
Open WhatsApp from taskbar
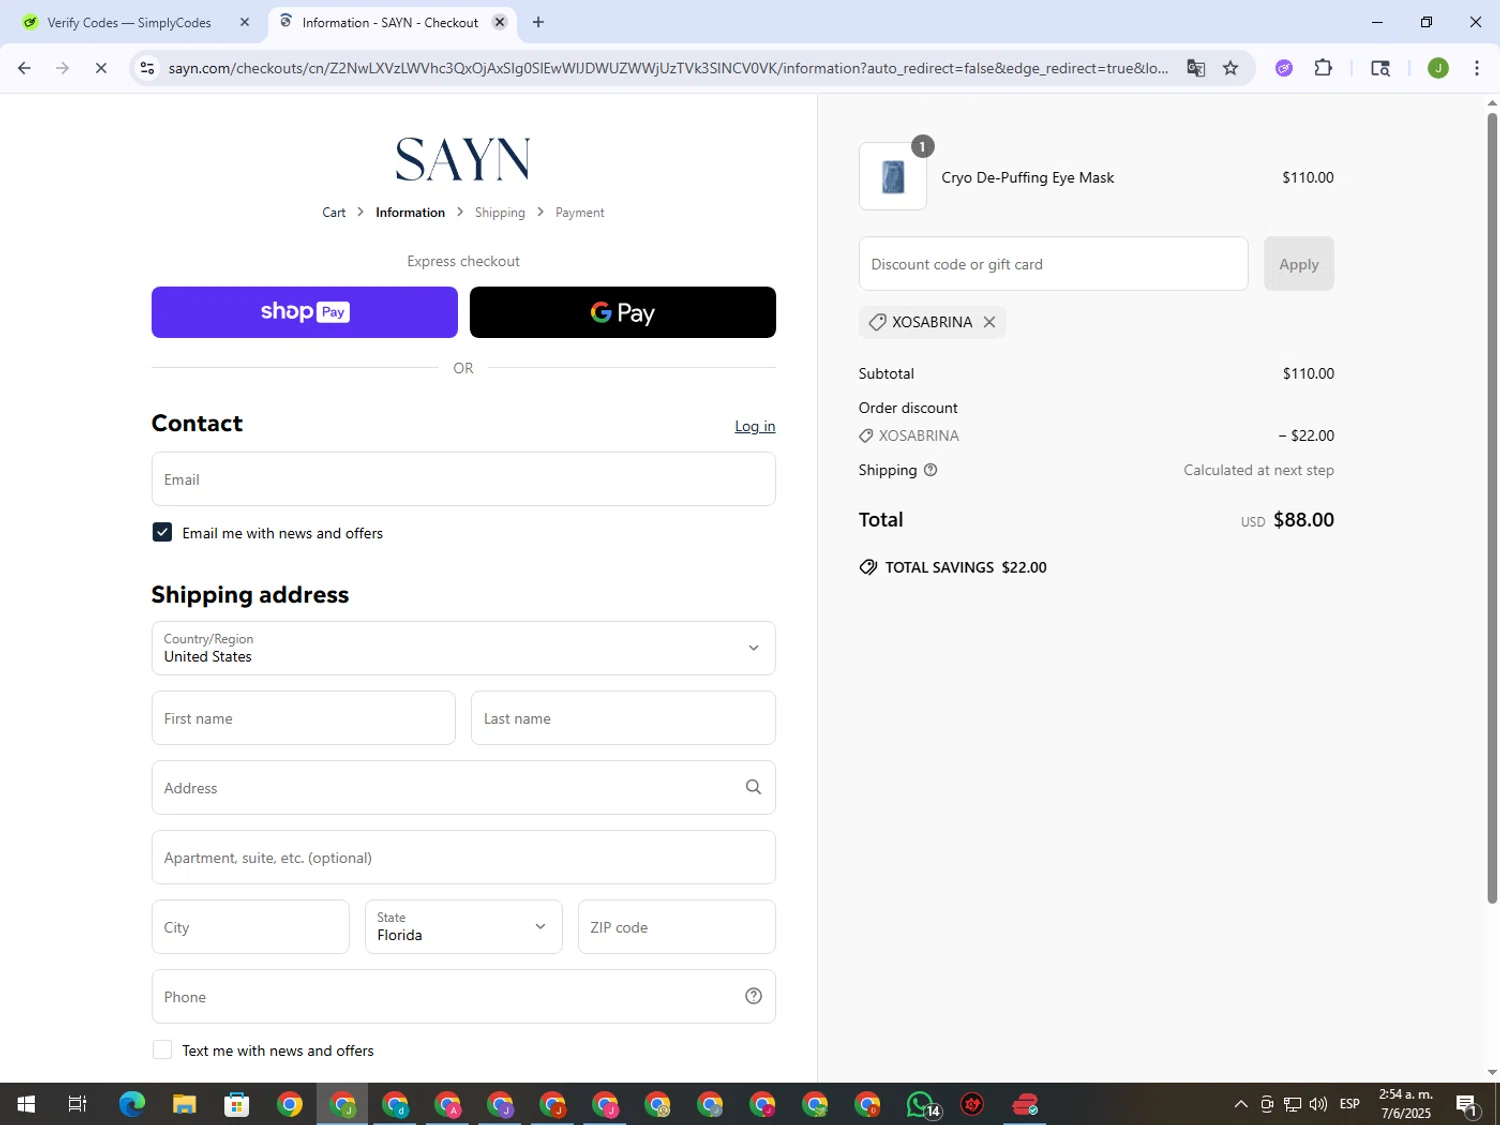click(x=921, y=1104)
